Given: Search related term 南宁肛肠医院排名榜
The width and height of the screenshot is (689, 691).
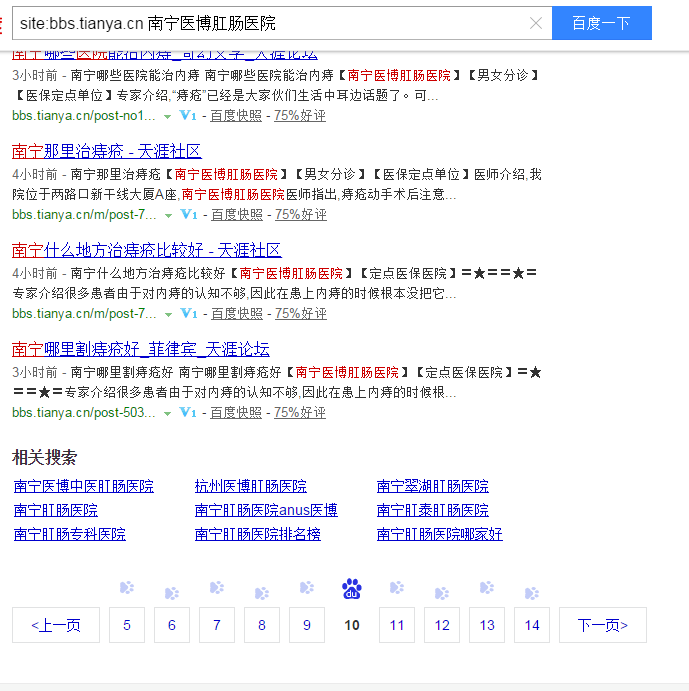Looking at the screenshot, I should click(x=258, y=534).
